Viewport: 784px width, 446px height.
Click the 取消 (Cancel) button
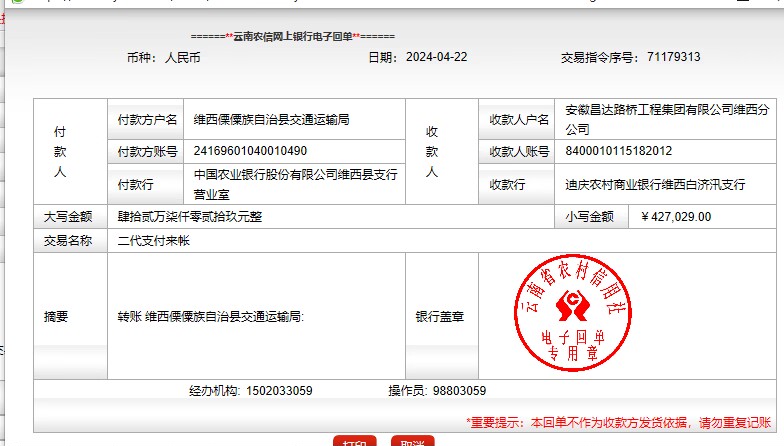point(411,441)
